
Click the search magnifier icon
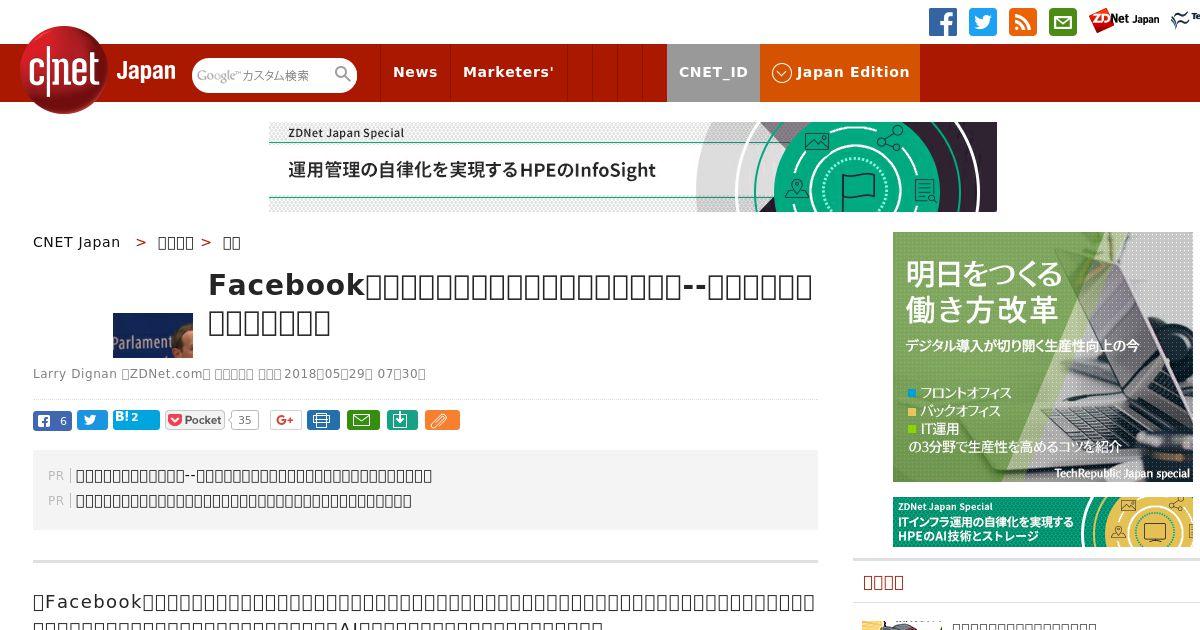(343, 74)
